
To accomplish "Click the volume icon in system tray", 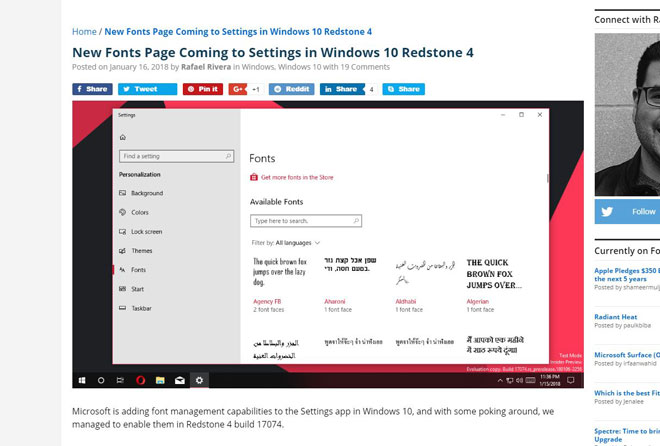I will (x=519, y=380).
